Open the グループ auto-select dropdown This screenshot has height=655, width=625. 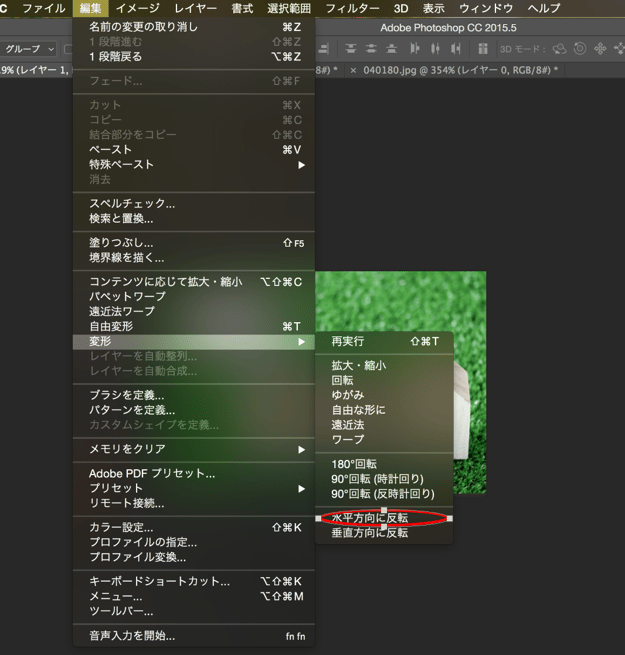tap(28, 48)
